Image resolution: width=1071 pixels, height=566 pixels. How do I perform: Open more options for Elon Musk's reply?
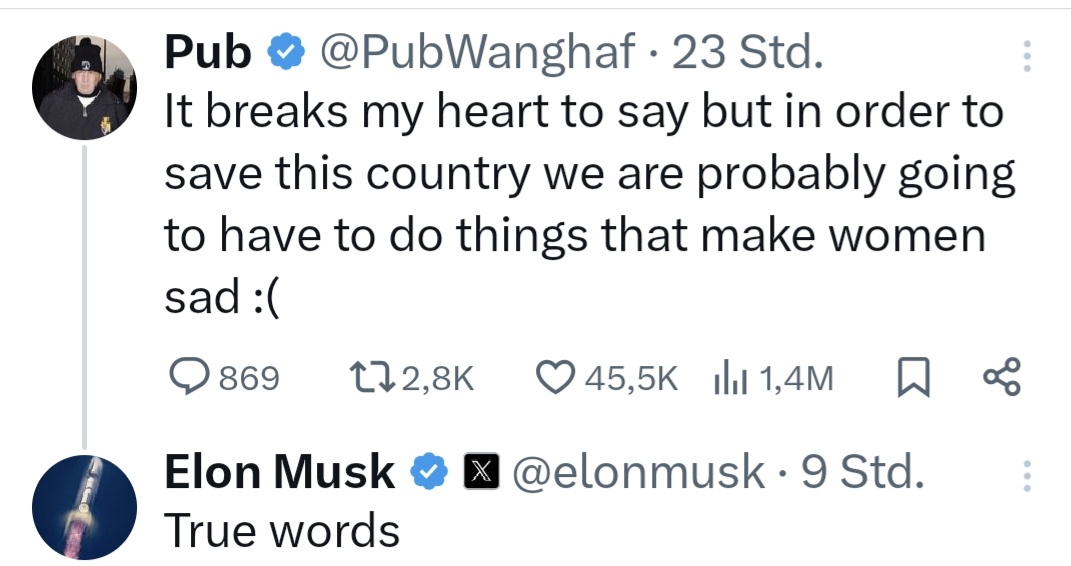1025,476
